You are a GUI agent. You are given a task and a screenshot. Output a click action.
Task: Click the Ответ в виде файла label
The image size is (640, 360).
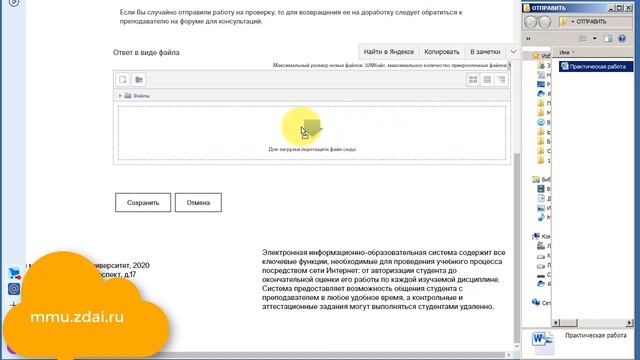pos(146,52)
